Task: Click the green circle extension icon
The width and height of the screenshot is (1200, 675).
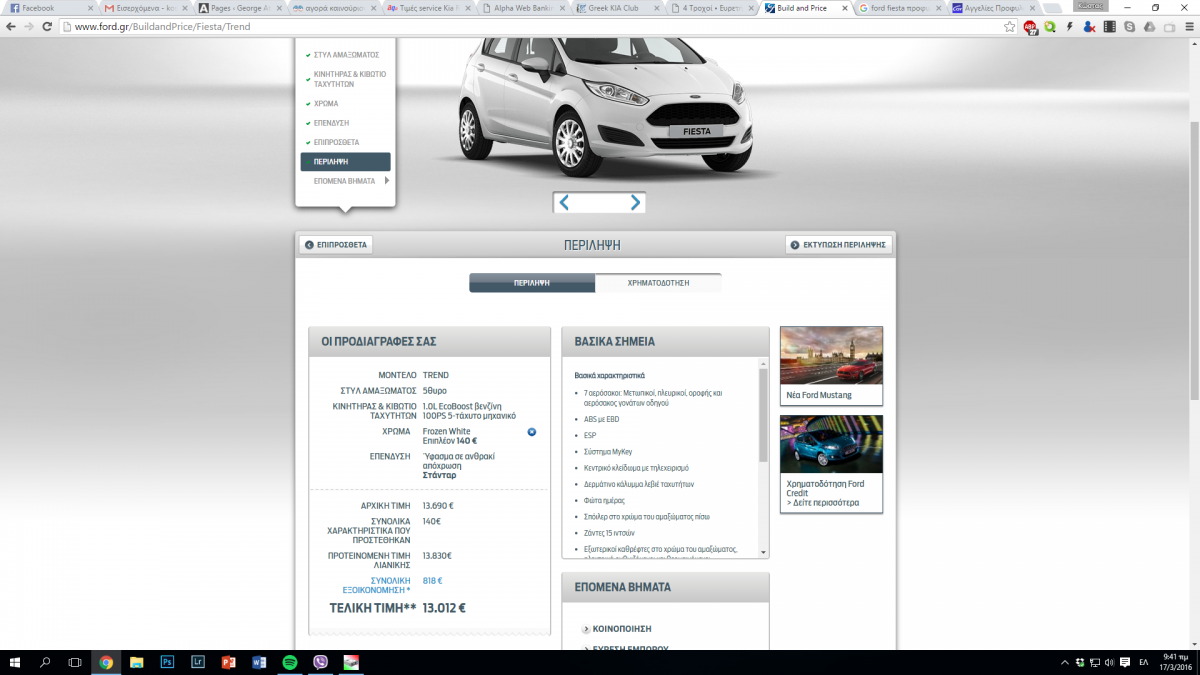Action: click(1050, 27)
